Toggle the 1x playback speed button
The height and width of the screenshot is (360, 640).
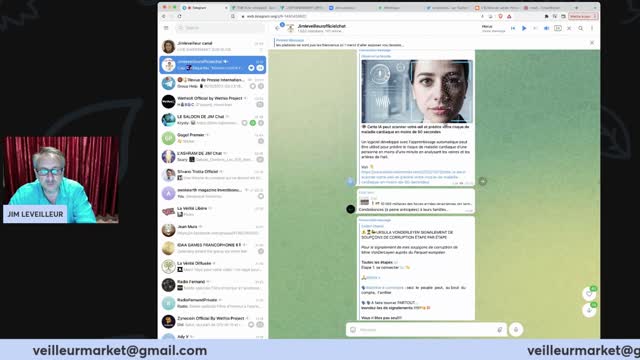(558, 28)
